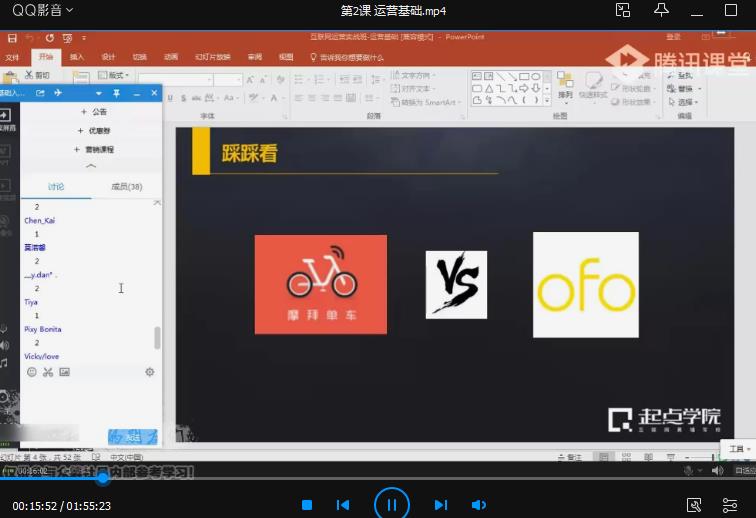Viewport: 756px width, 518px height.
Task: Open the QQ影音 toolbox icon
Action: [694, 505]
